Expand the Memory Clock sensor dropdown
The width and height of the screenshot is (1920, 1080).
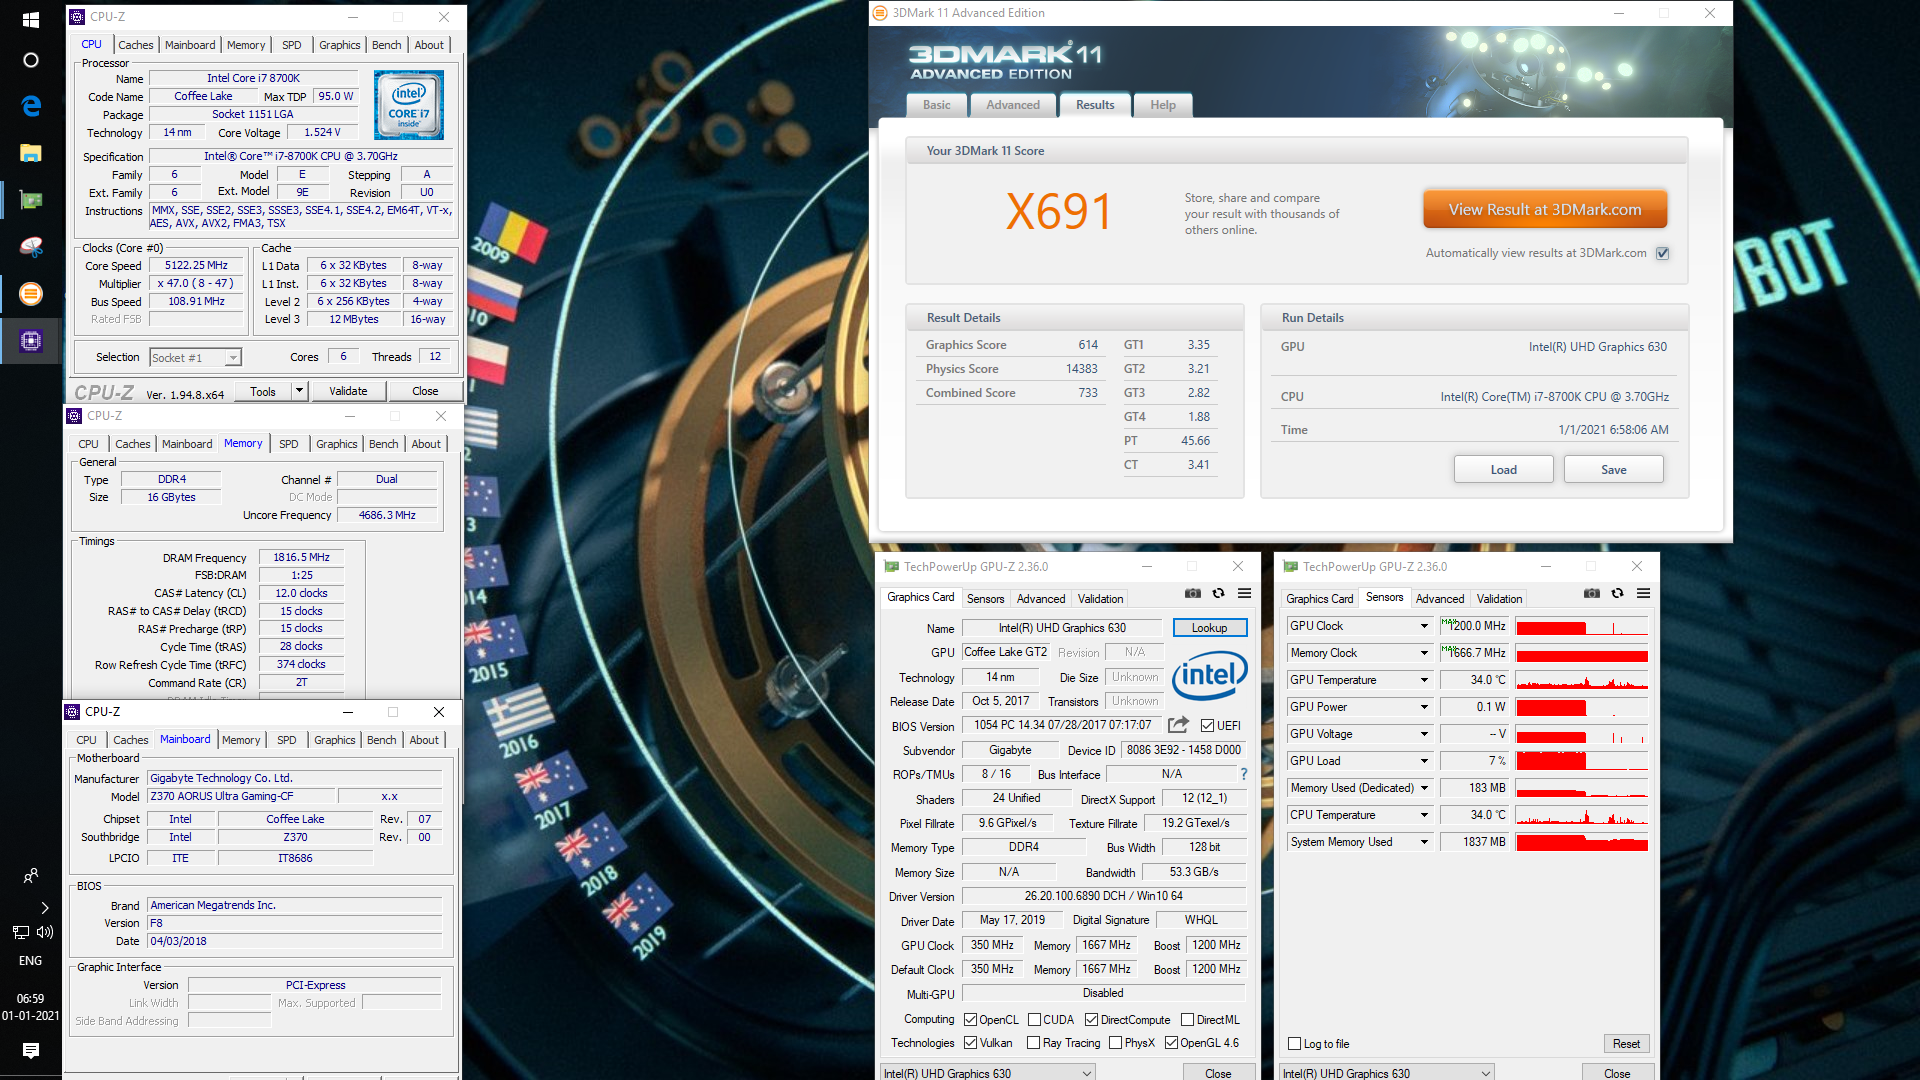pos(1424,653)
